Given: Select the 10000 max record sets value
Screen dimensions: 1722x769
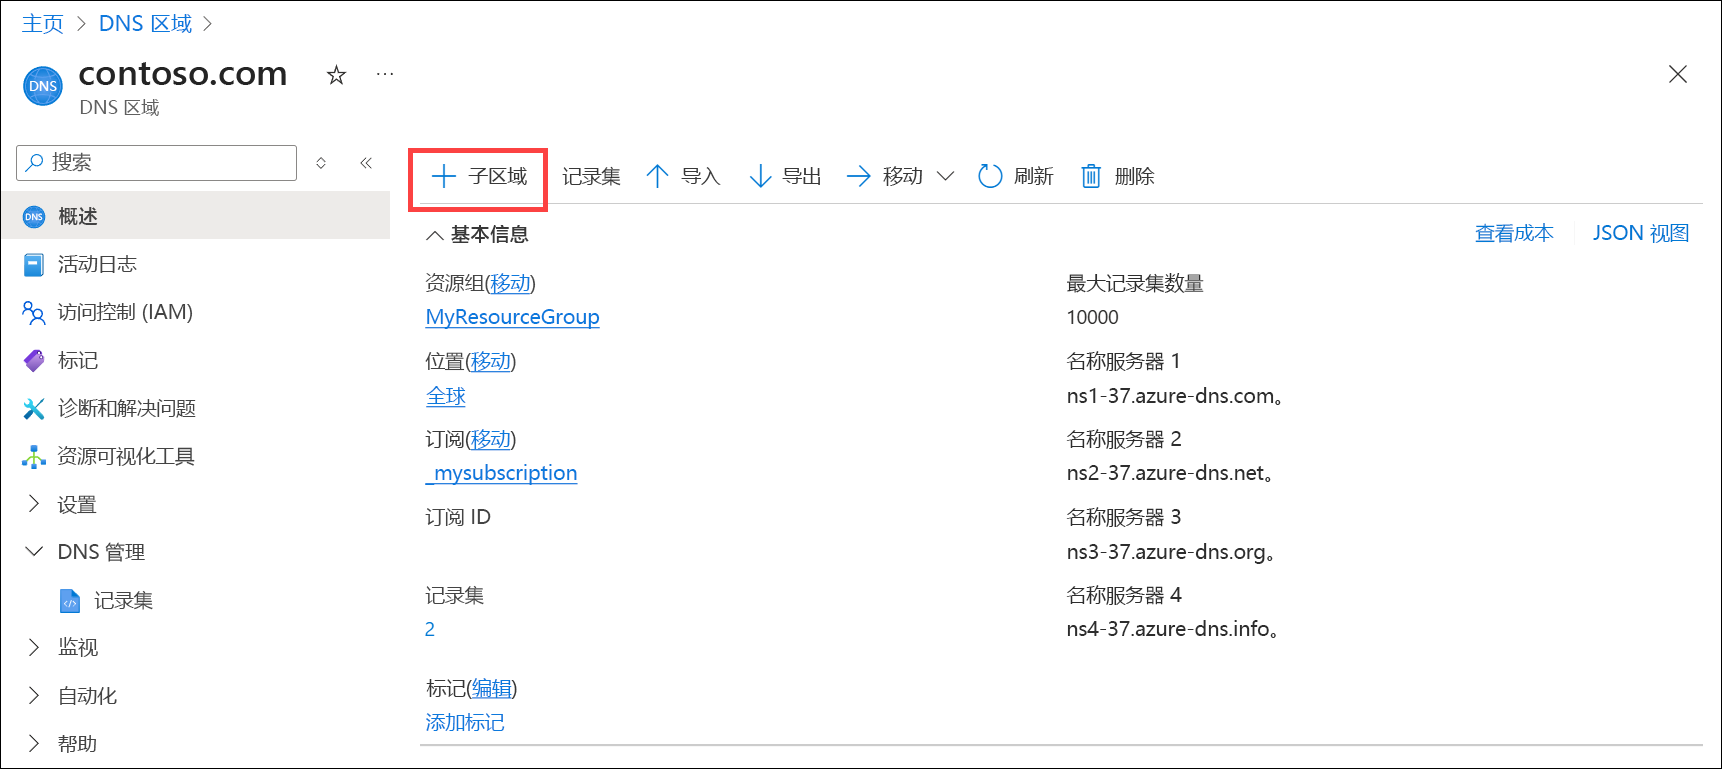Looking at the screenshot, I should point(1093,317).
